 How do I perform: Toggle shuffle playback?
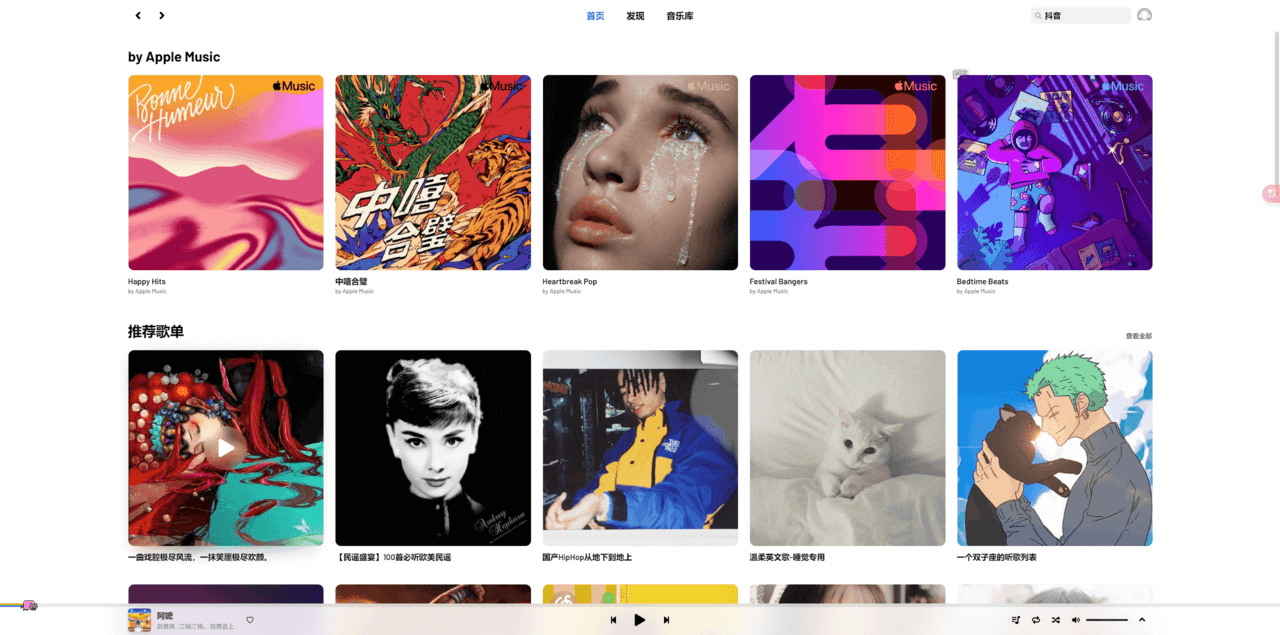1055,620
